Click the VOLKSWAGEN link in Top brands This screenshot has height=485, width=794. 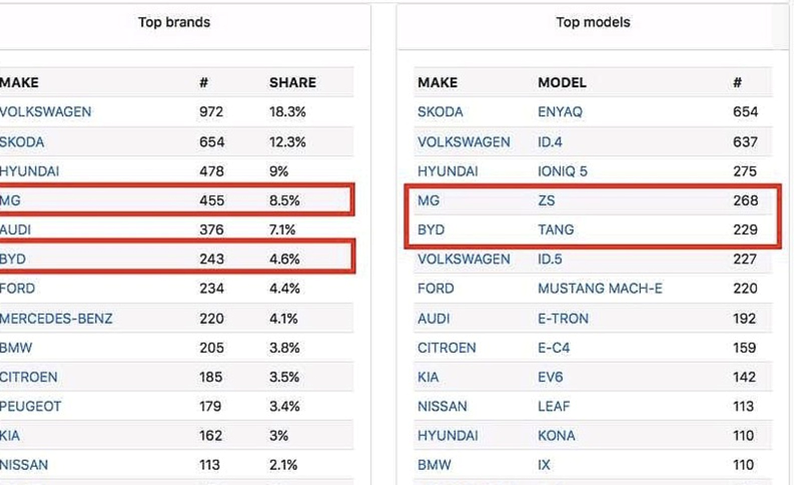click(46, 112)
